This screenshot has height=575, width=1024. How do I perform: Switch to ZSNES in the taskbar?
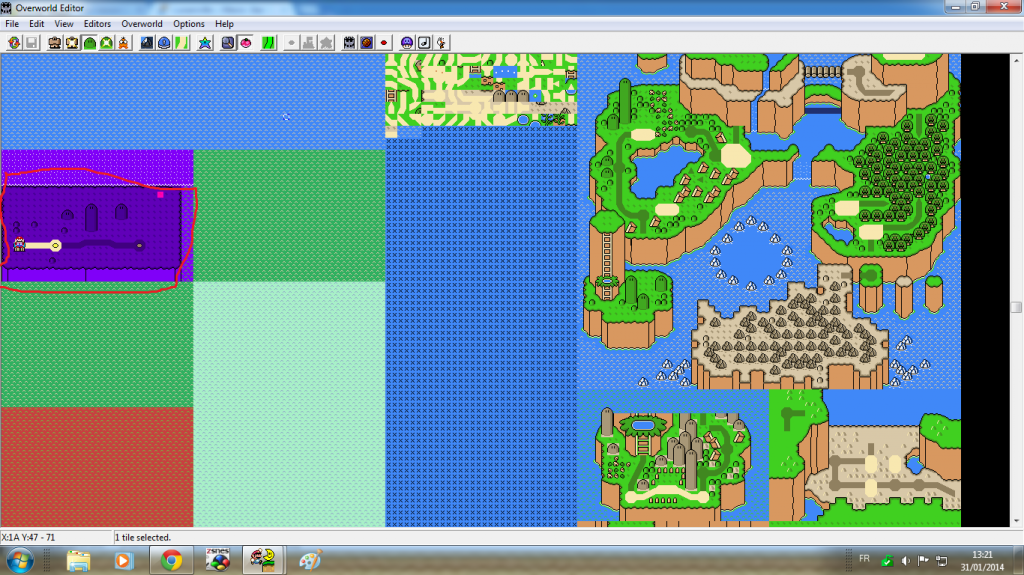(x=217, y=561)
